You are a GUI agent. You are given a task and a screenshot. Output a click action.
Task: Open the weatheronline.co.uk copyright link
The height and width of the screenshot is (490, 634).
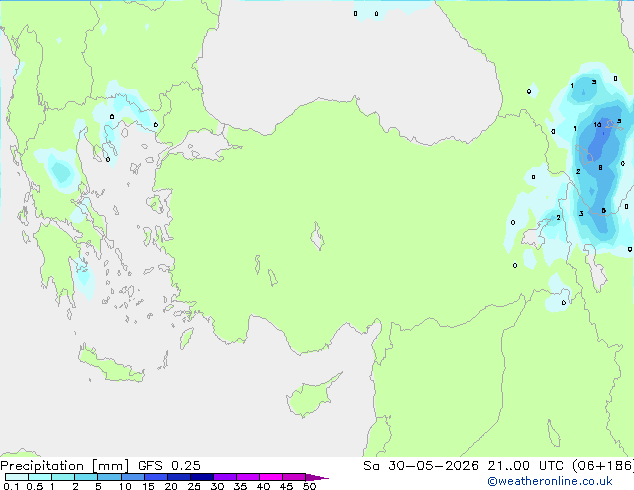point(549,481)
